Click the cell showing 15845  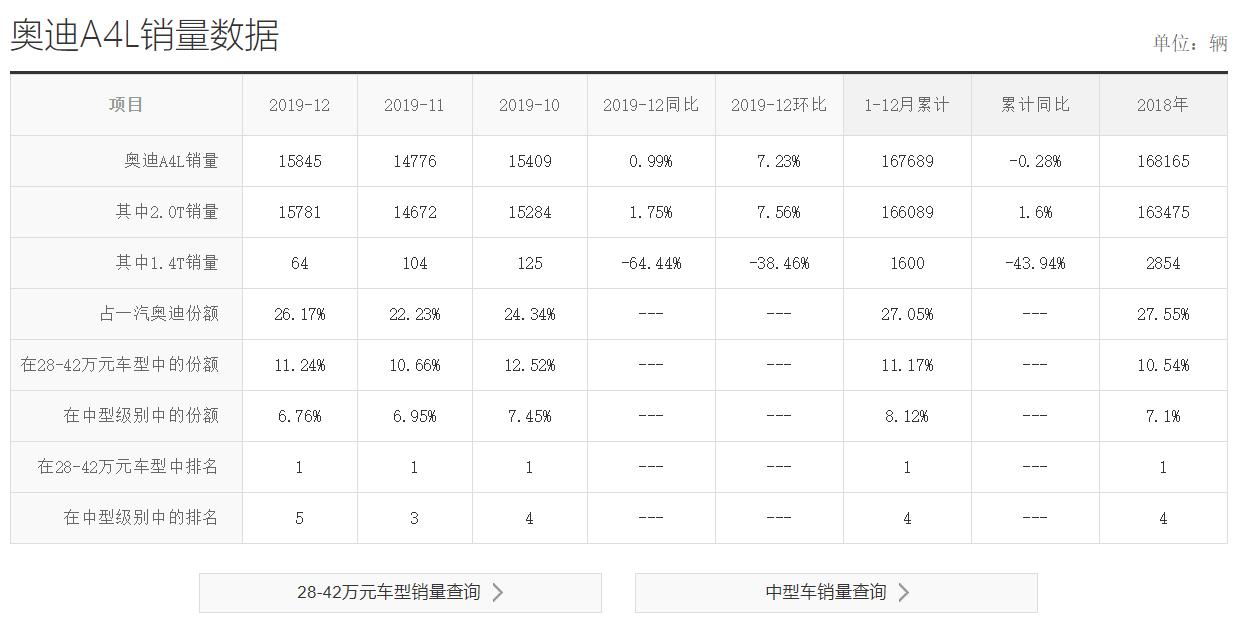[299, 160]
